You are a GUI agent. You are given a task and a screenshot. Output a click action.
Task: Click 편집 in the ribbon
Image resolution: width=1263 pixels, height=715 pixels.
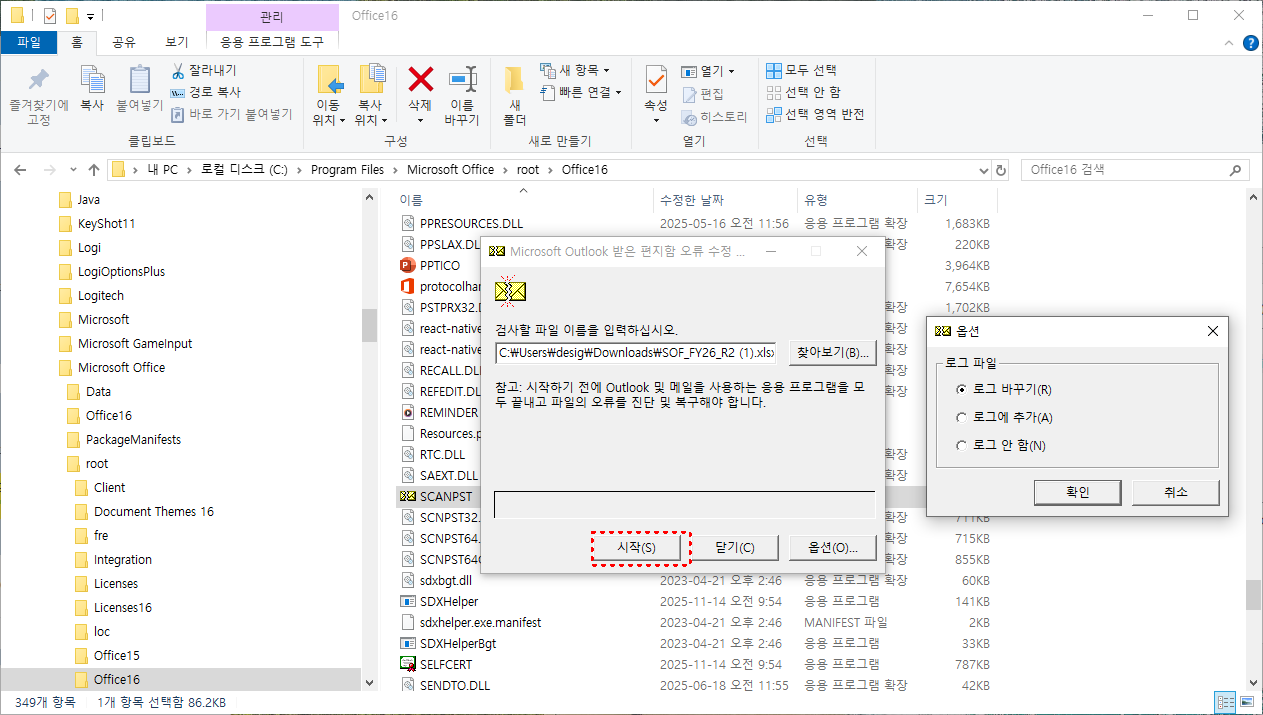703,93
